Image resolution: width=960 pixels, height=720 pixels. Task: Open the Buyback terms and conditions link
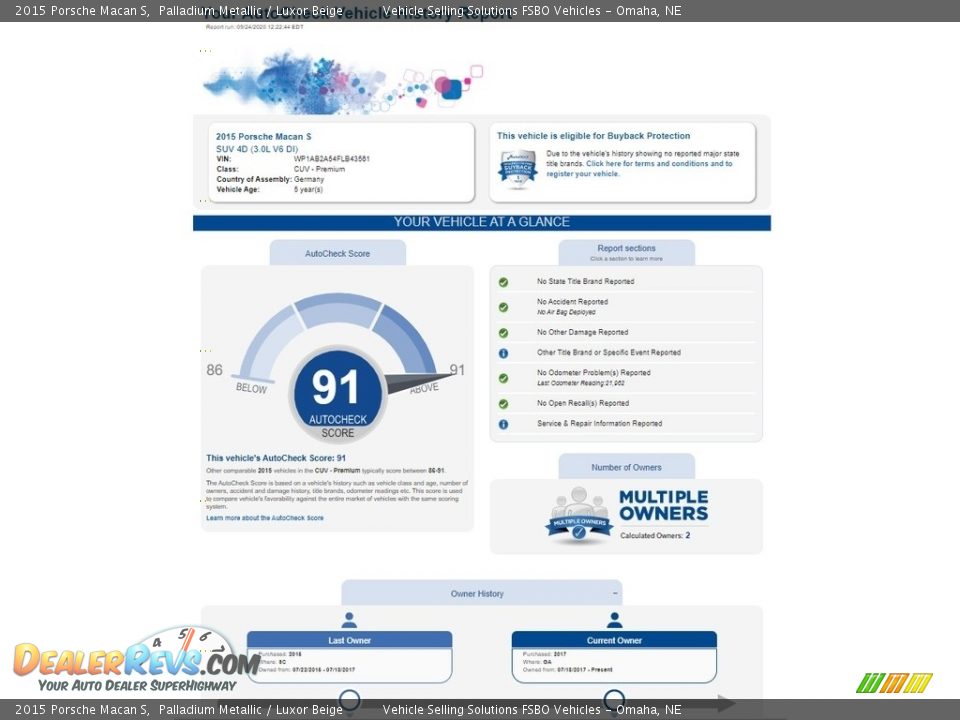tap(658, 164)
